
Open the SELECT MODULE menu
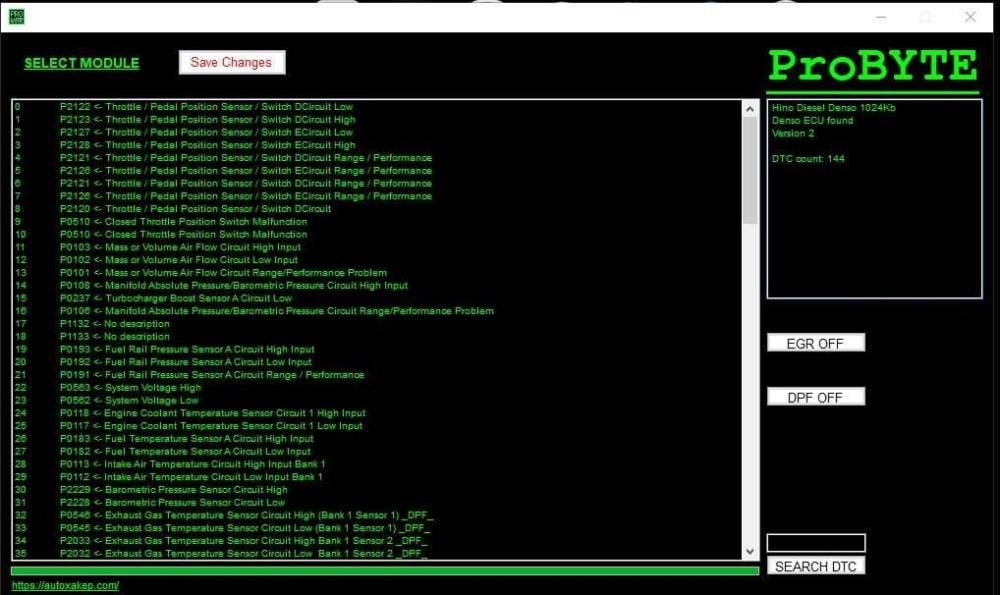point(80,62)
